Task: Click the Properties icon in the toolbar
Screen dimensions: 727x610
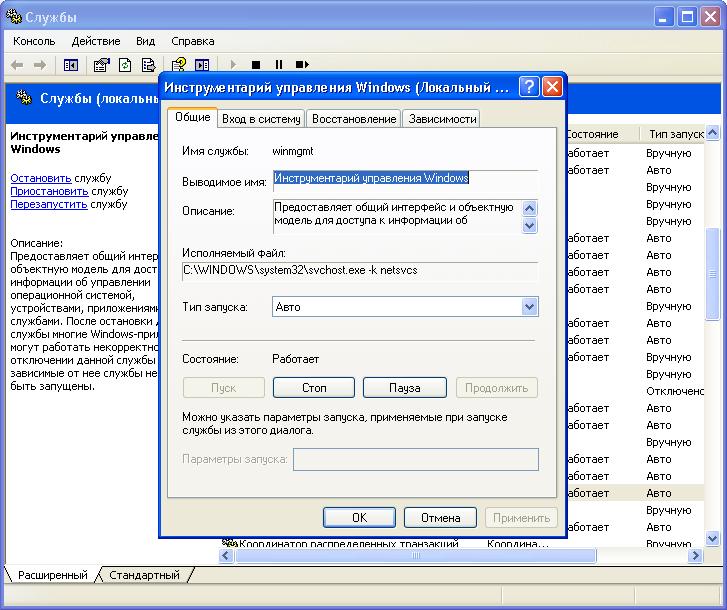Action: click(x=101, y=65)
